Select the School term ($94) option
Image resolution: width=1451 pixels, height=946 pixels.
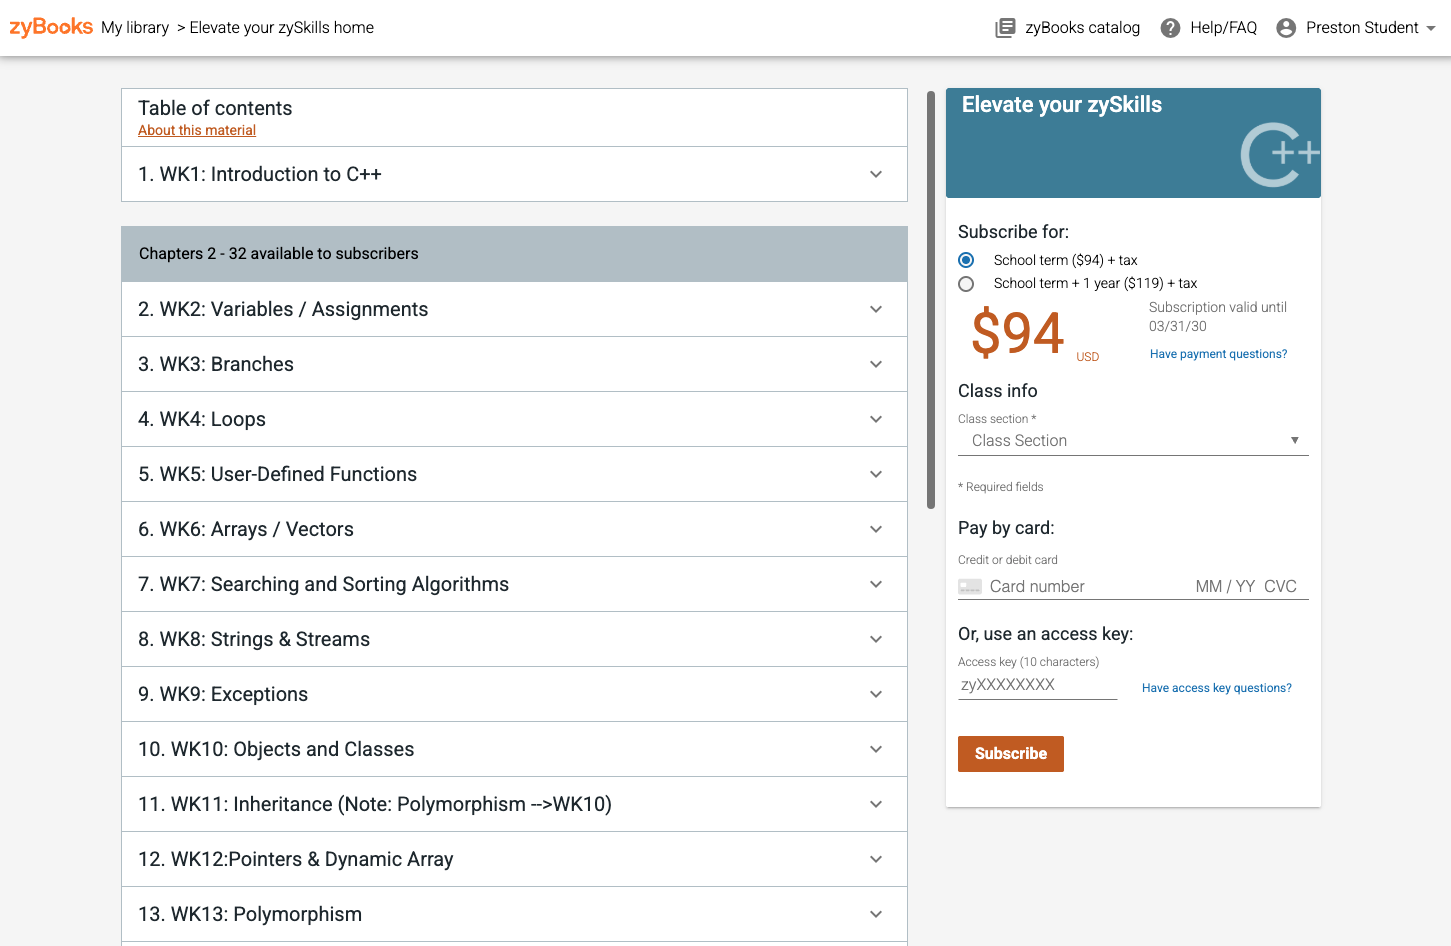pos(966,260)
